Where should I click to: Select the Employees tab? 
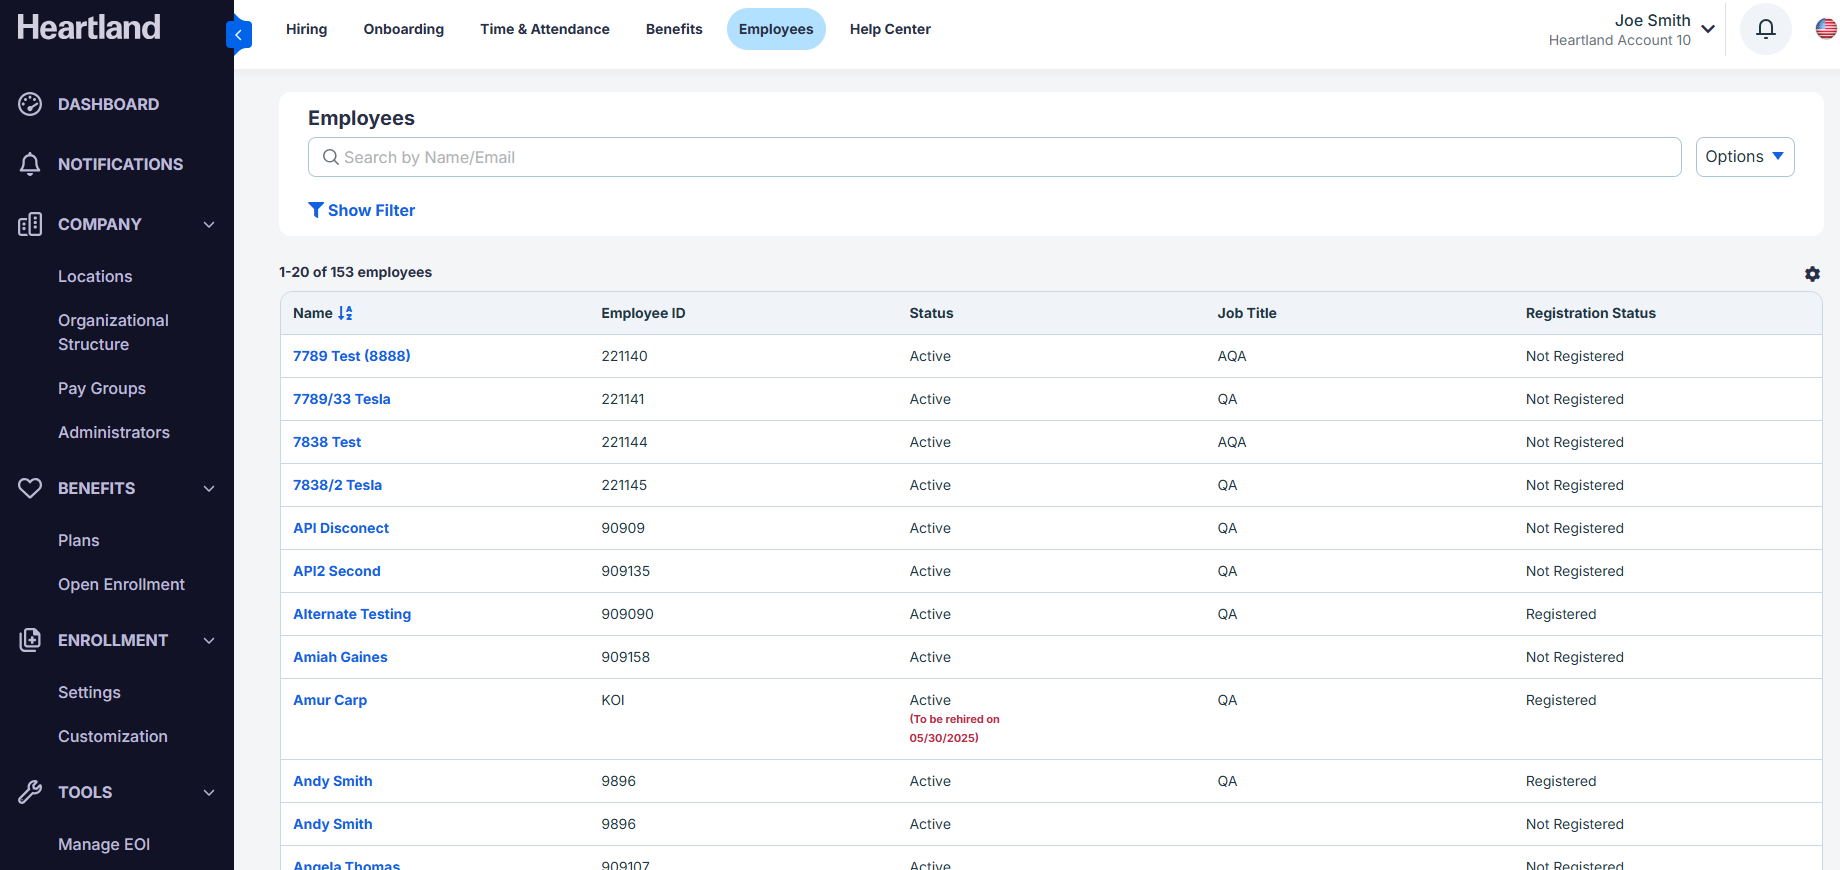coord(776,29)
